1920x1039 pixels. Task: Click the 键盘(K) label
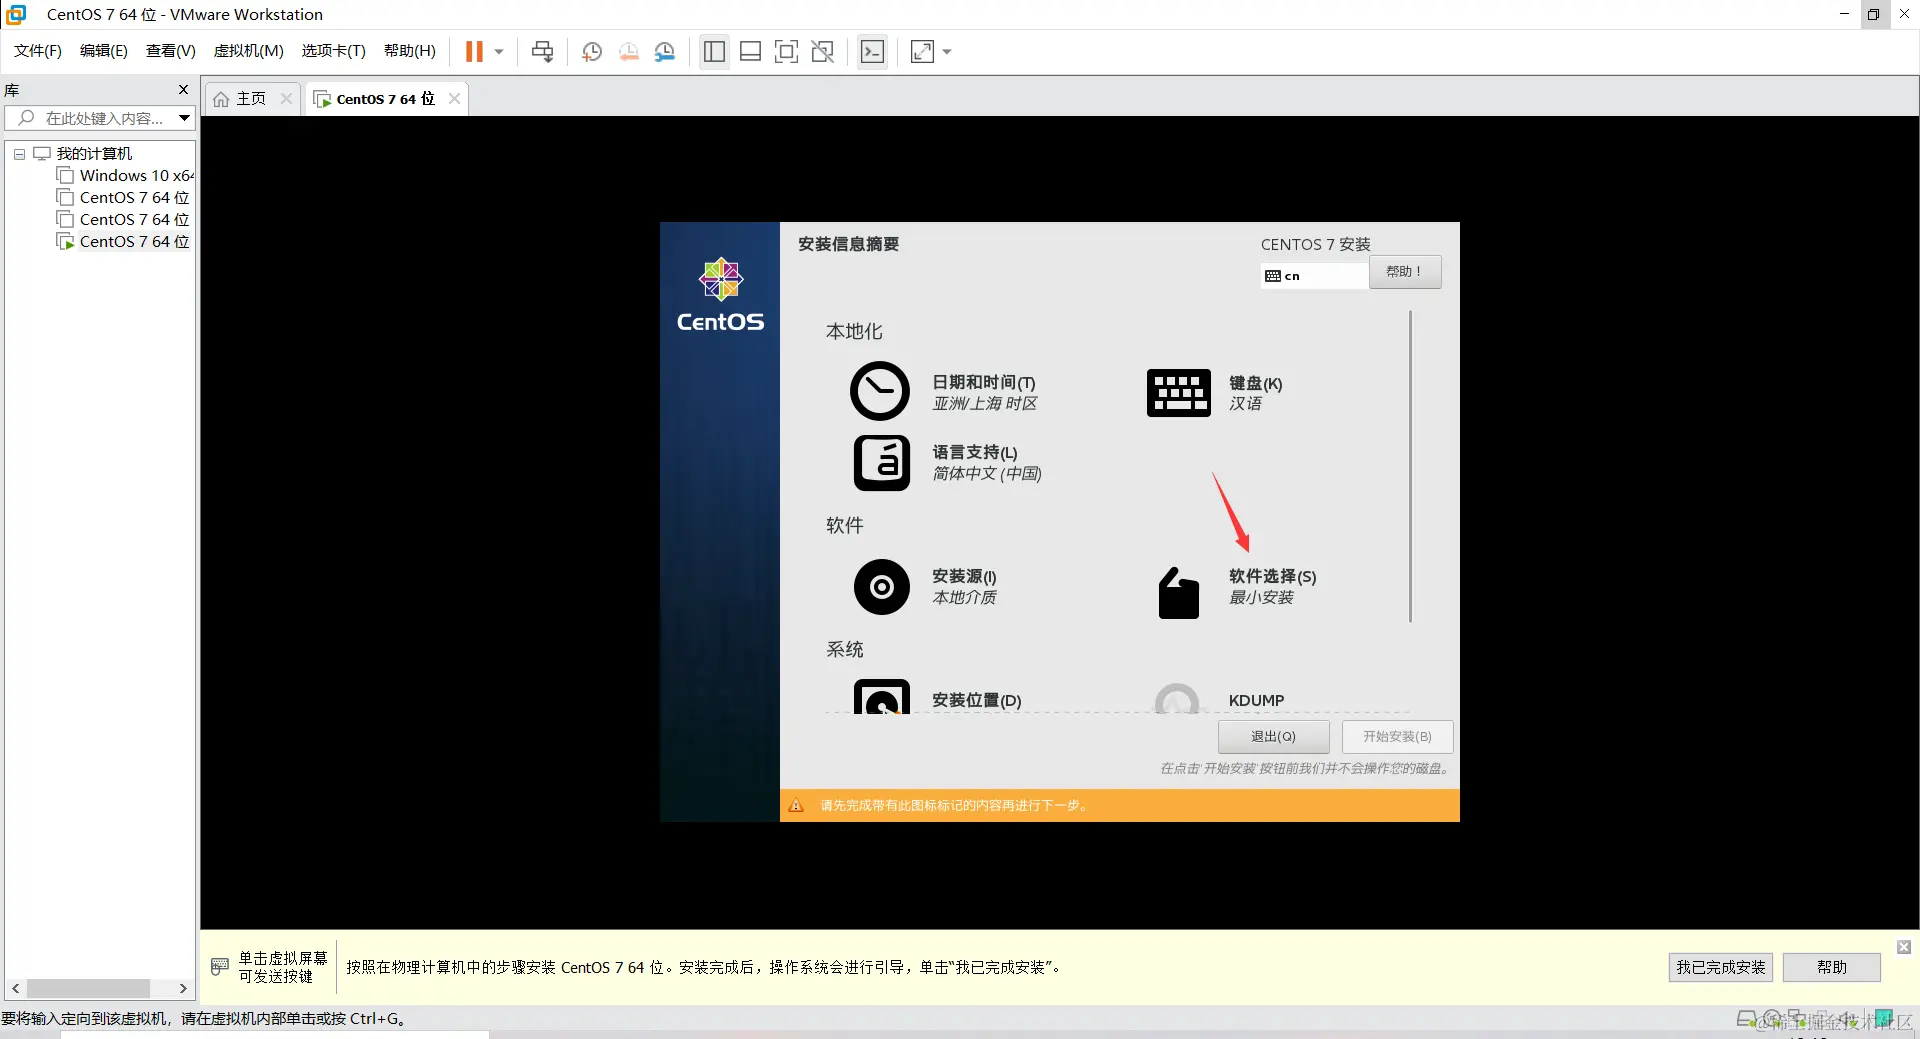click(1255, 384)
